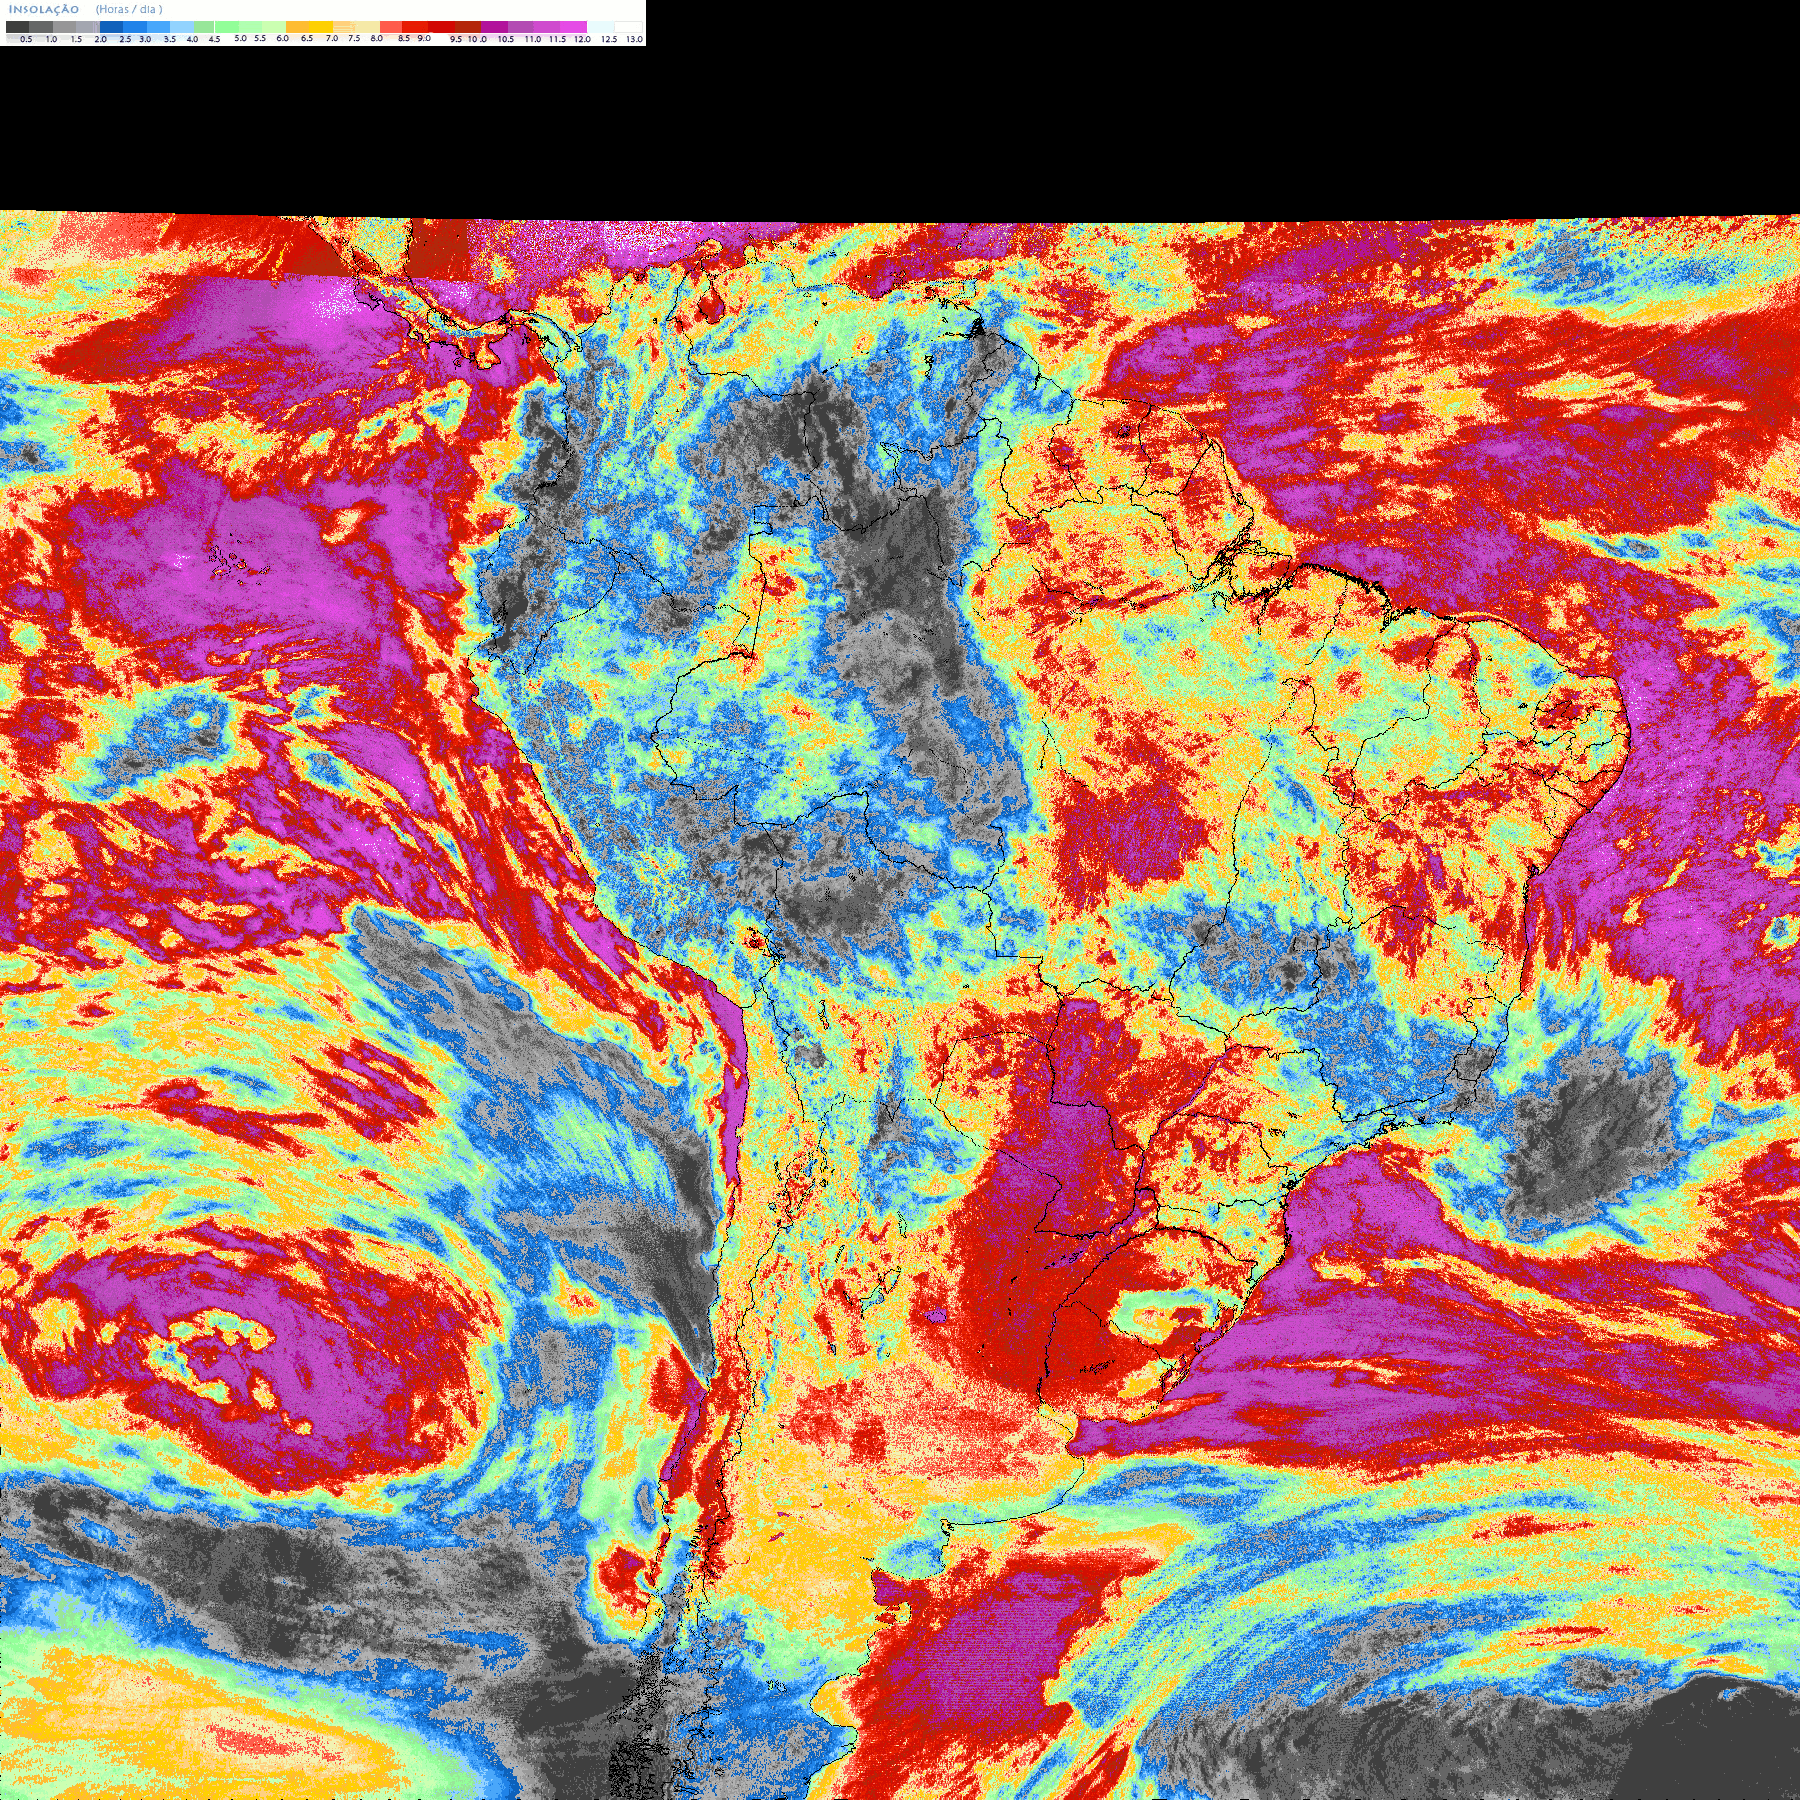The height and width of the screenshot is (1800, 1800).
Task: Select the bright yellow legend swatch near 7.0
Action: pos(321,27)
